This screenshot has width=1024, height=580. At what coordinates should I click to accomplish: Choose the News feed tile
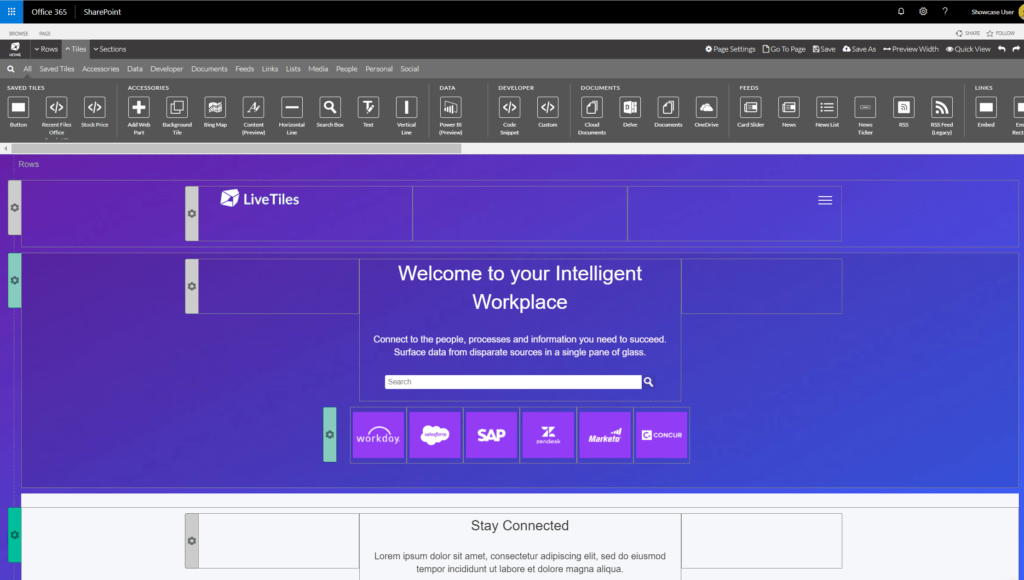pyautogui.click(x=789, y=108)
